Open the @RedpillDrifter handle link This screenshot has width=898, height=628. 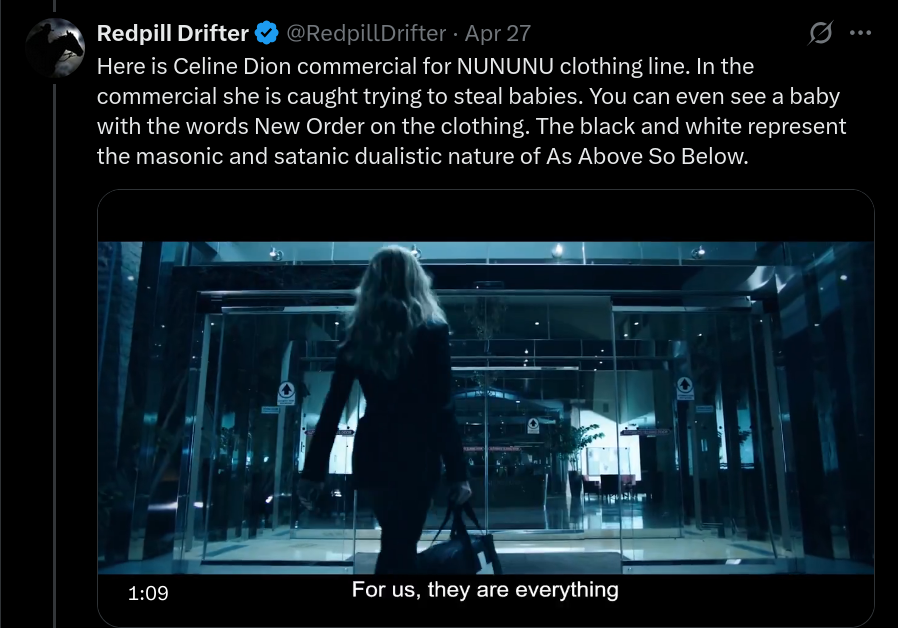coord(366,33)
